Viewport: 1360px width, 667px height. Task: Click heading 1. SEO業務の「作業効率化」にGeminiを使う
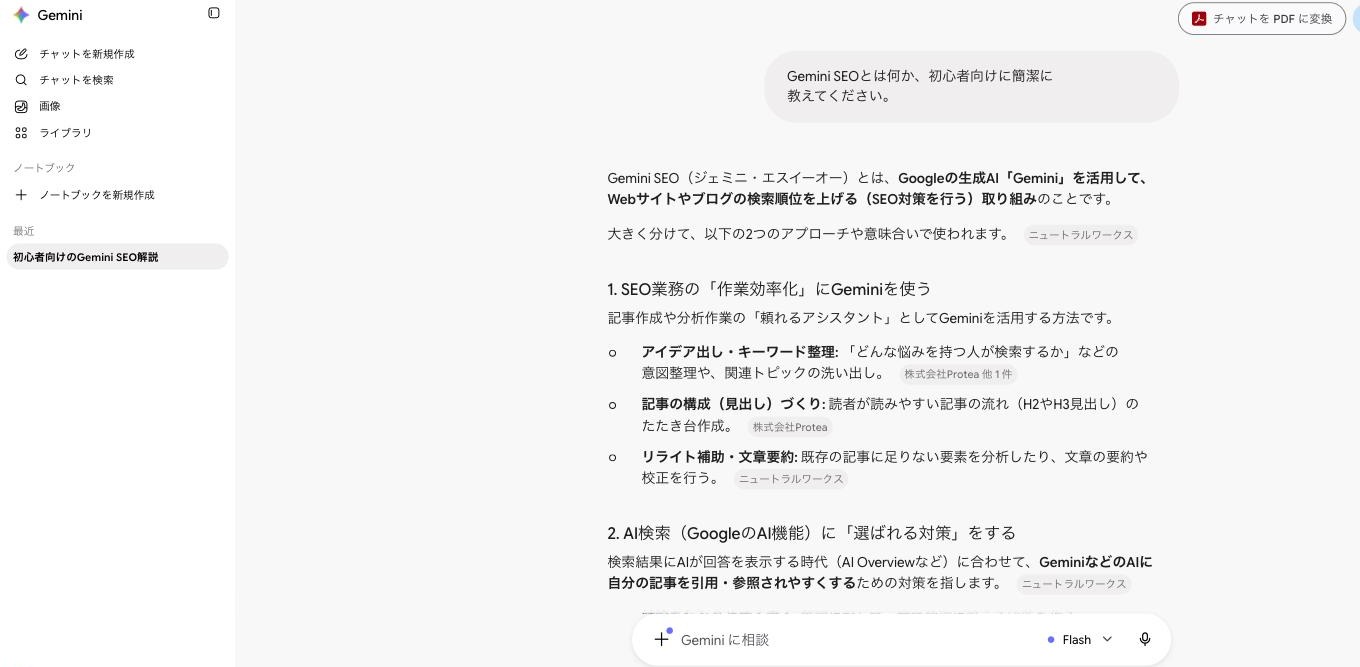[769, 289]
